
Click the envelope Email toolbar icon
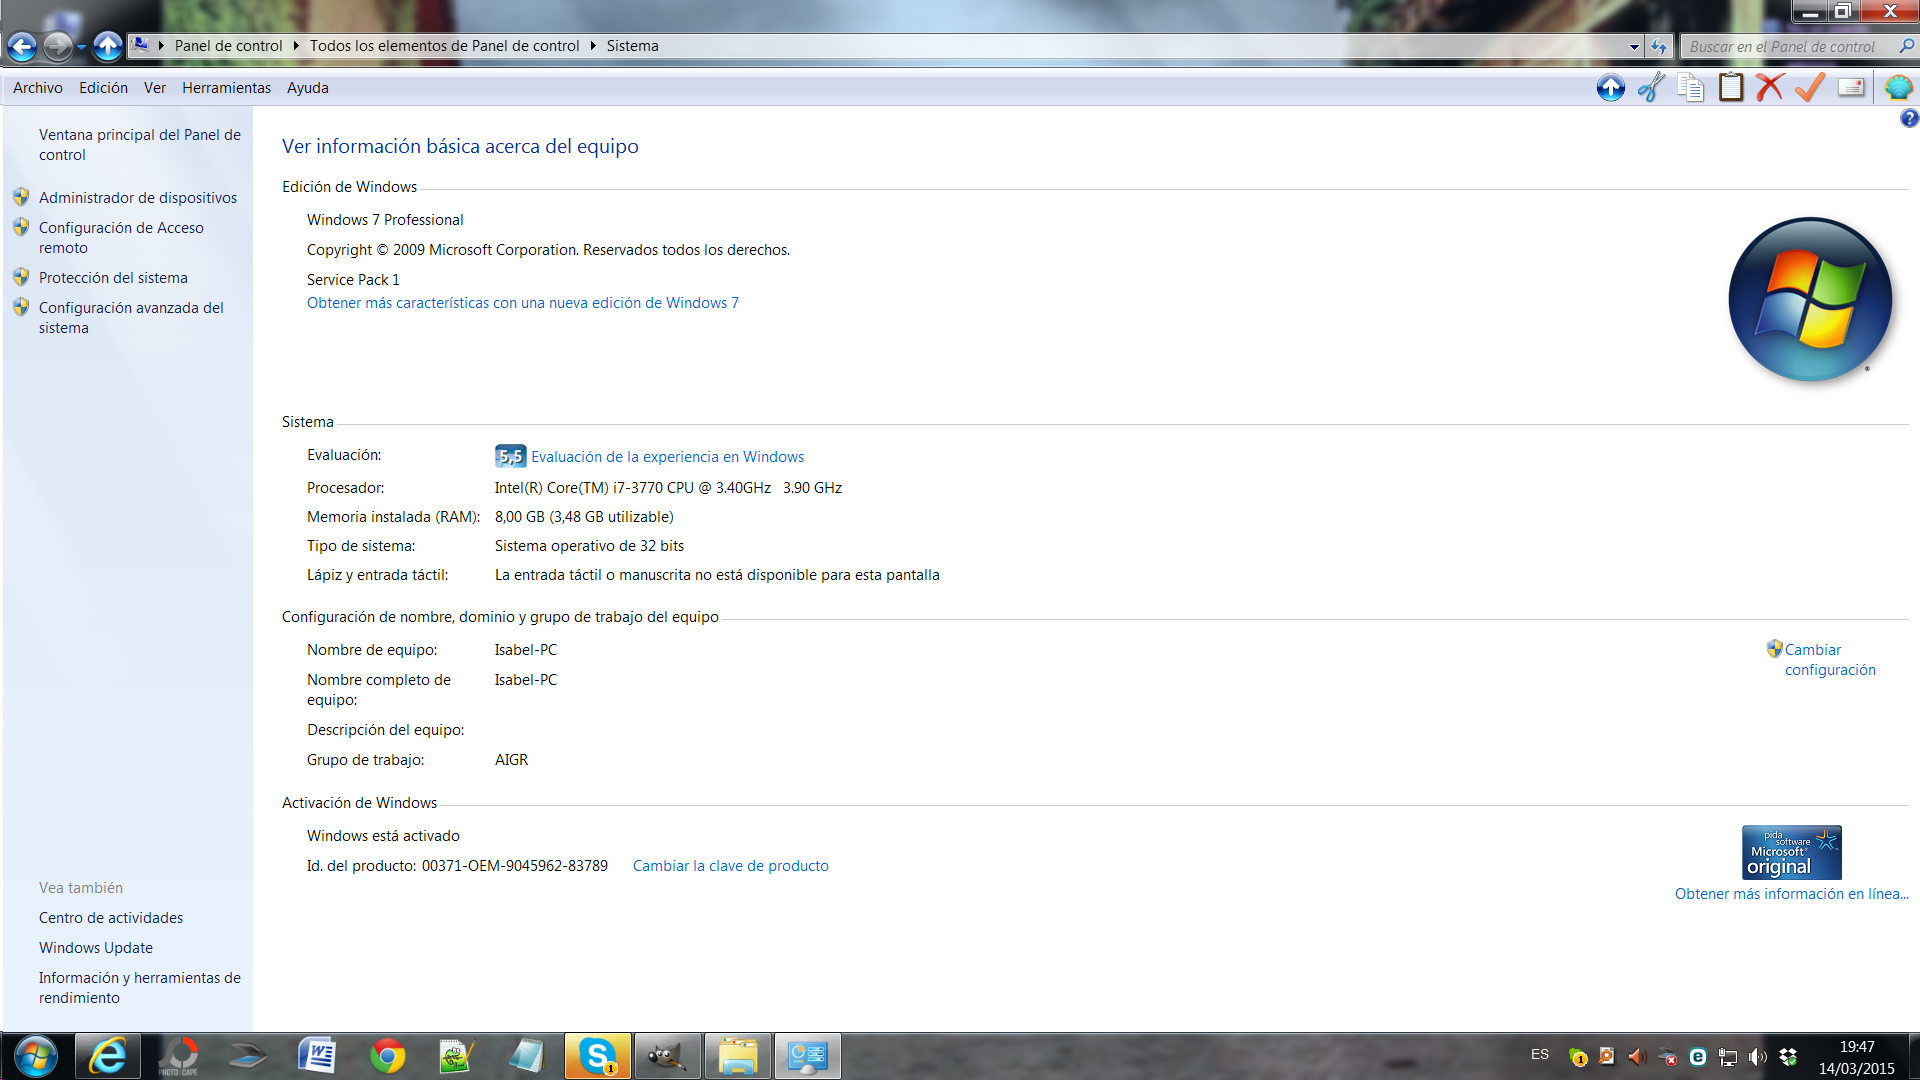pos(1851,88)
